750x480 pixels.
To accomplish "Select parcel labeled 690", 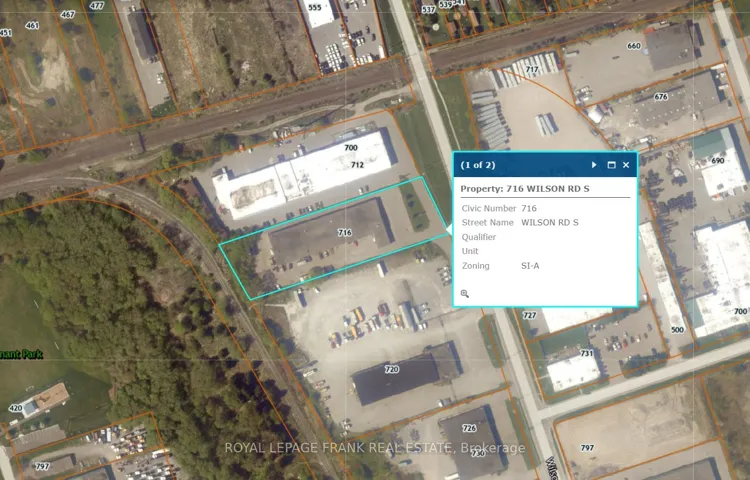I will coord(717,161).
